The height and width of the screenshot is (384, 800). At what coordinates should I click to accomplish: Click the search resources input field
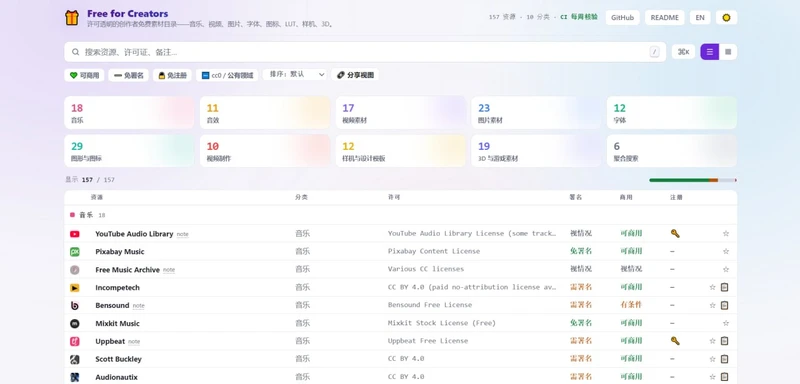365,52
